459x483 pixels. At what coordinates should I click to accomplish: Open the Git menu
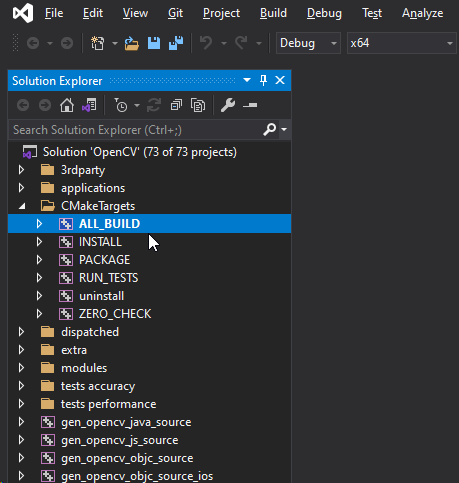[175, 13]
